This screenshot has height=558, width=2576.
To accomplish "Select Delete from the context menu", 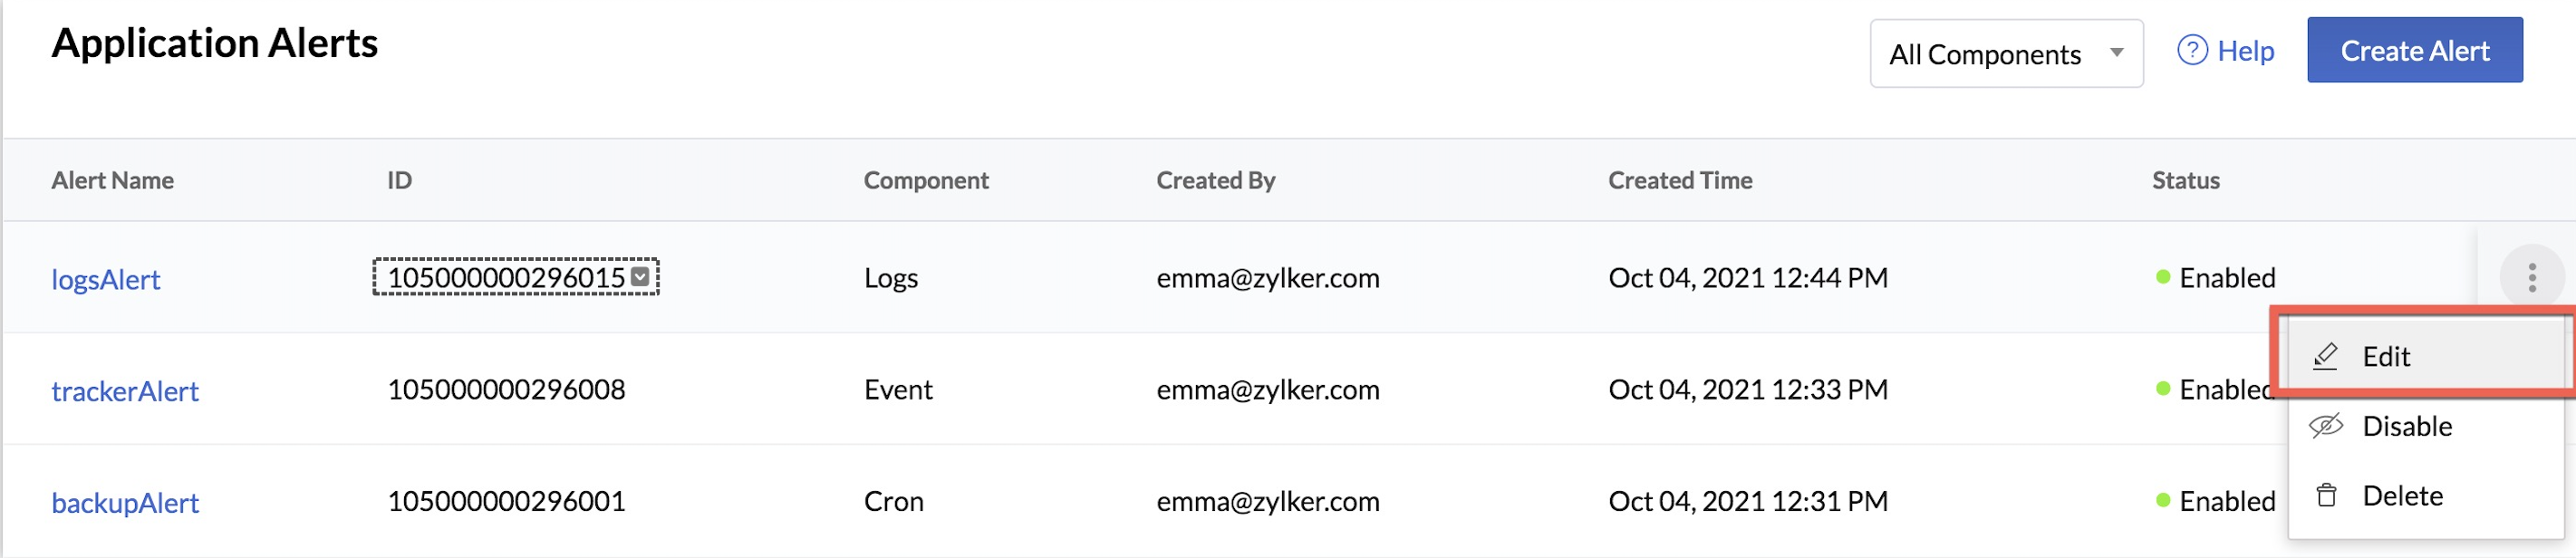I will (x=2402, y=496).
